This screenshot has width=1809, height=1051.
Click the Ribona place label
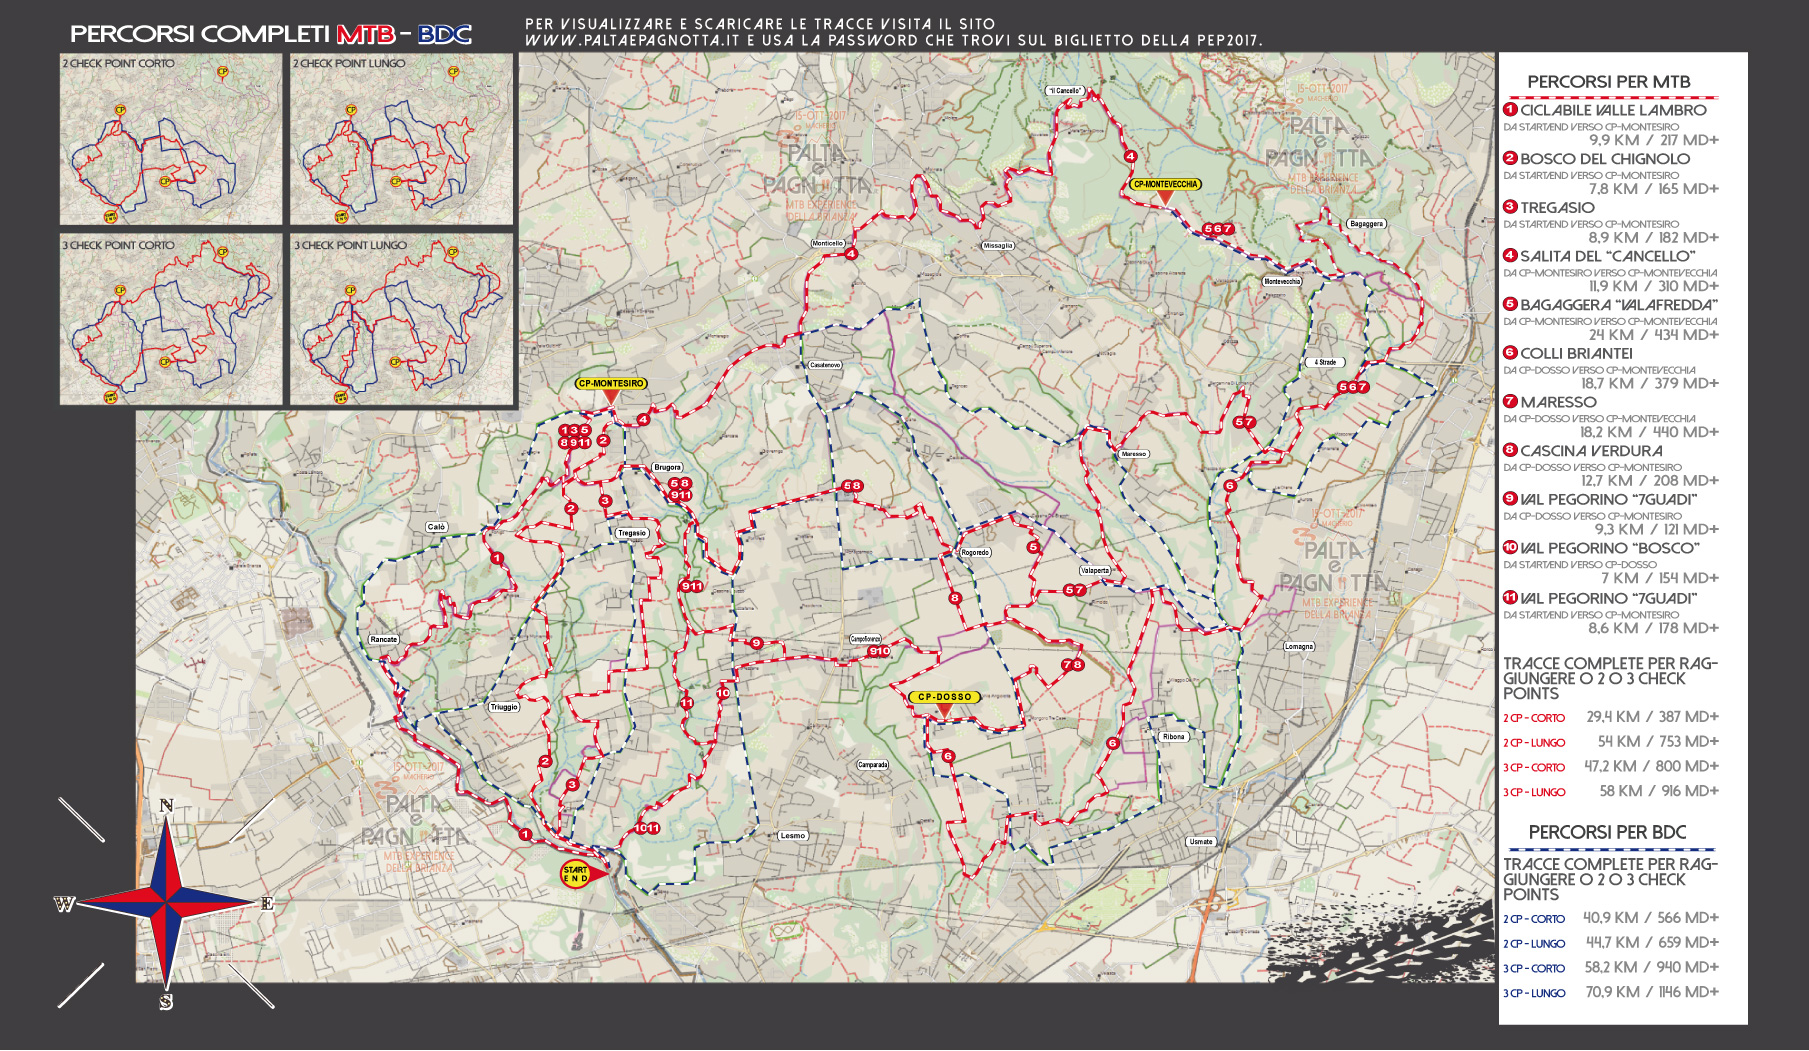(x=1174, y=737)
